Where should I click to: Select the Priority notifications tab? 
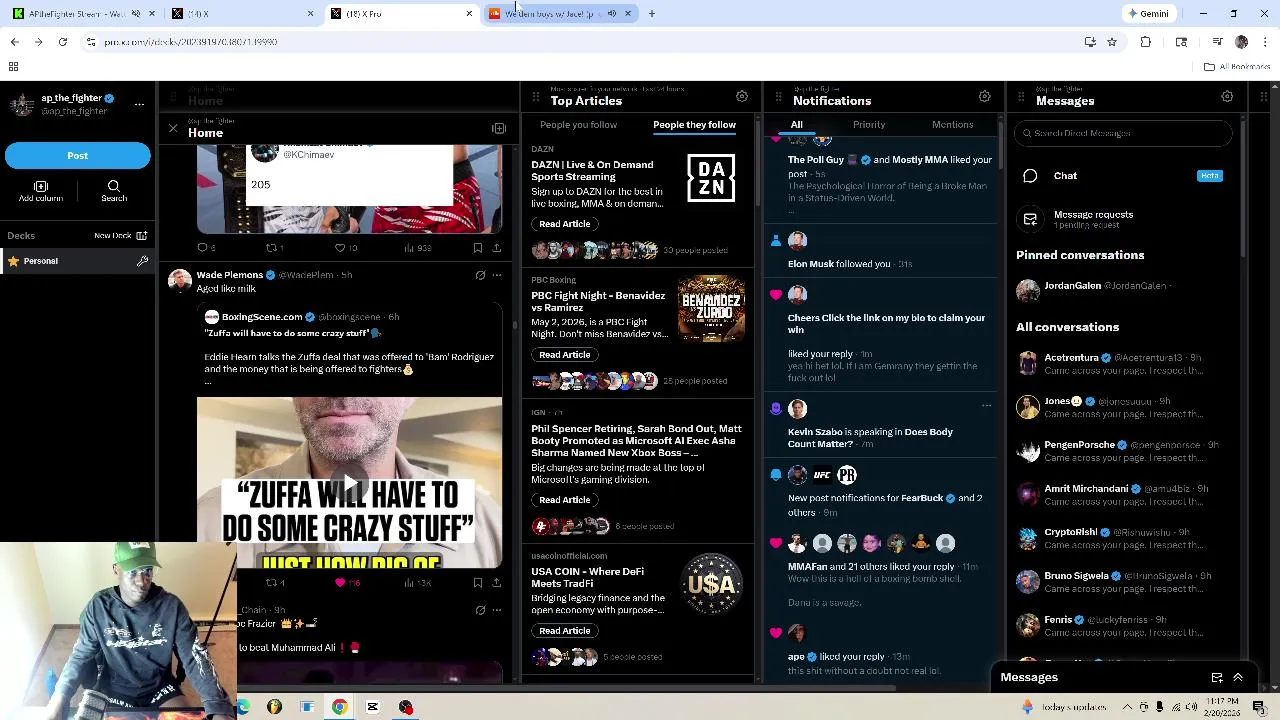pyautogui.click(x=869, y=125)
